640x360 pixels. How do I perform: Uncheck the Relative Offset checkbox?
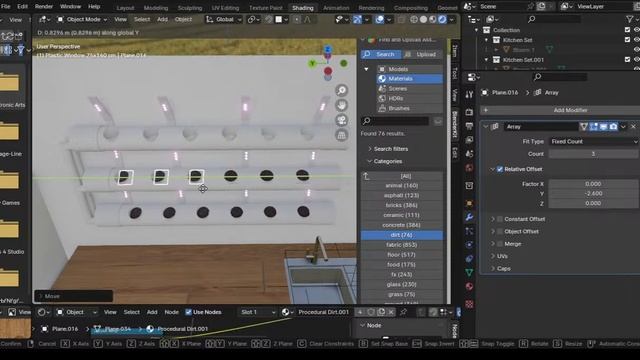click(x=500, y=169)
